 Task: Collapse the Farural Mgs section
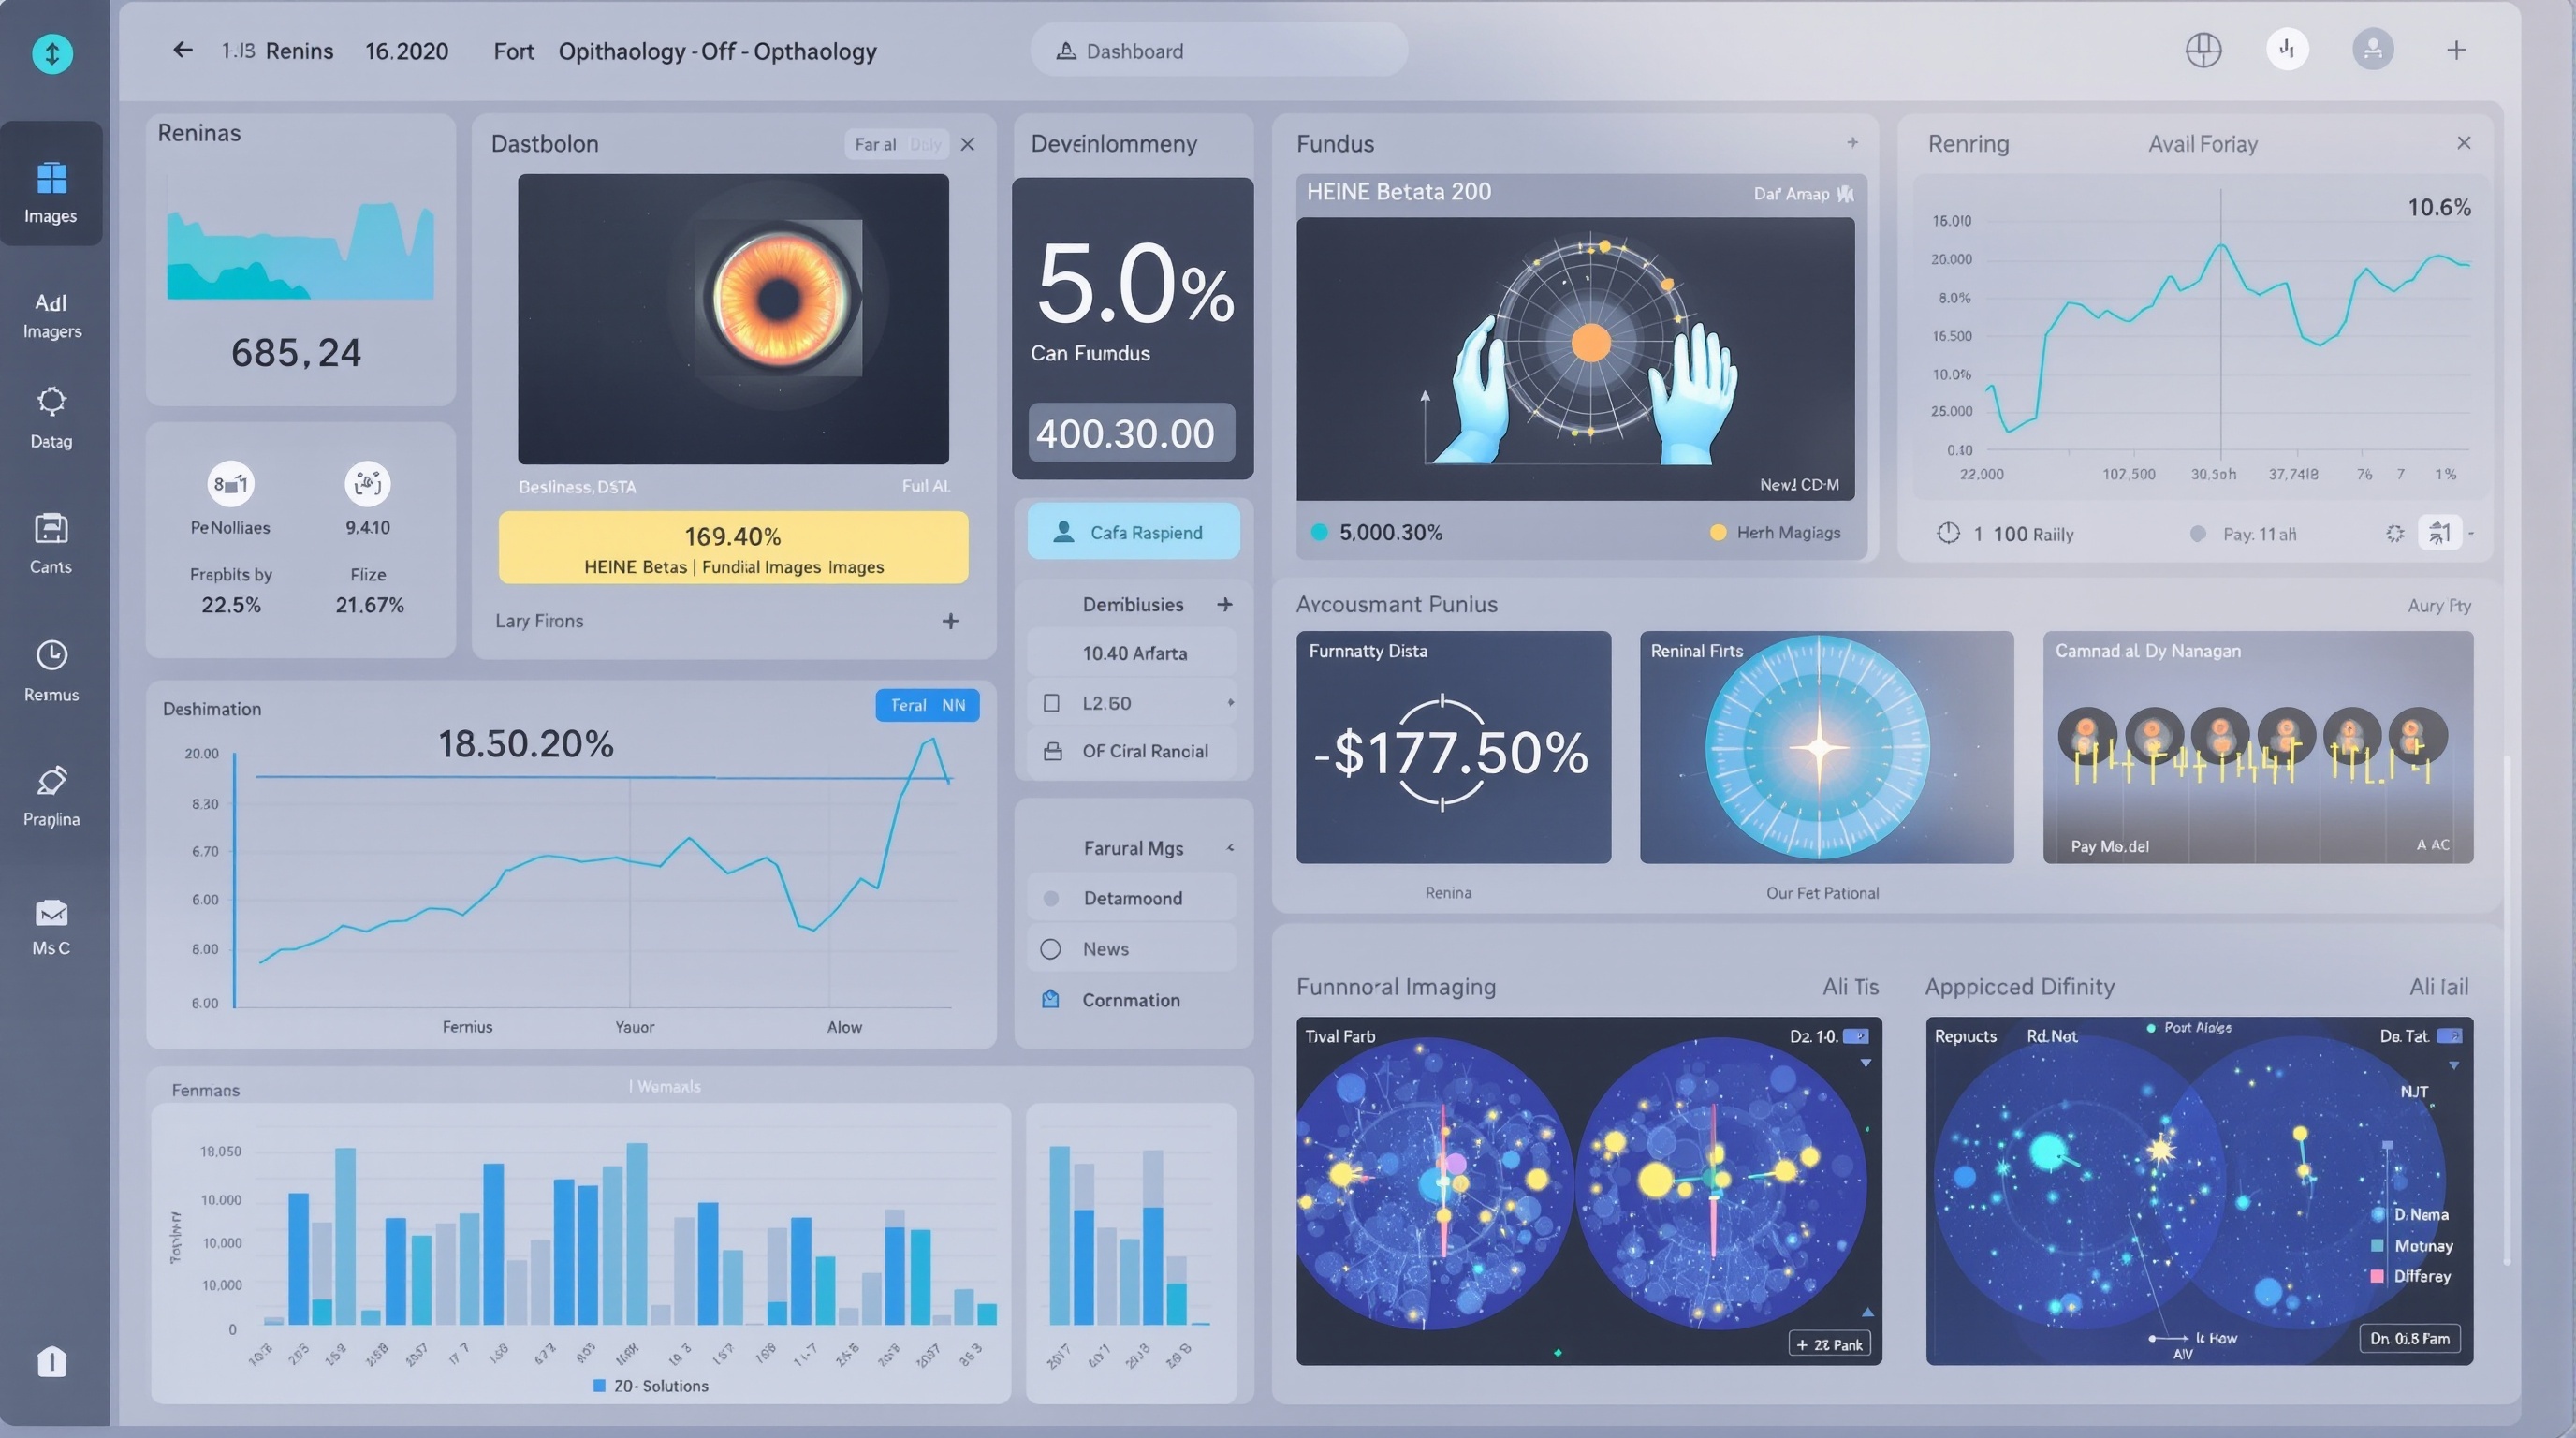[1229, 847]
